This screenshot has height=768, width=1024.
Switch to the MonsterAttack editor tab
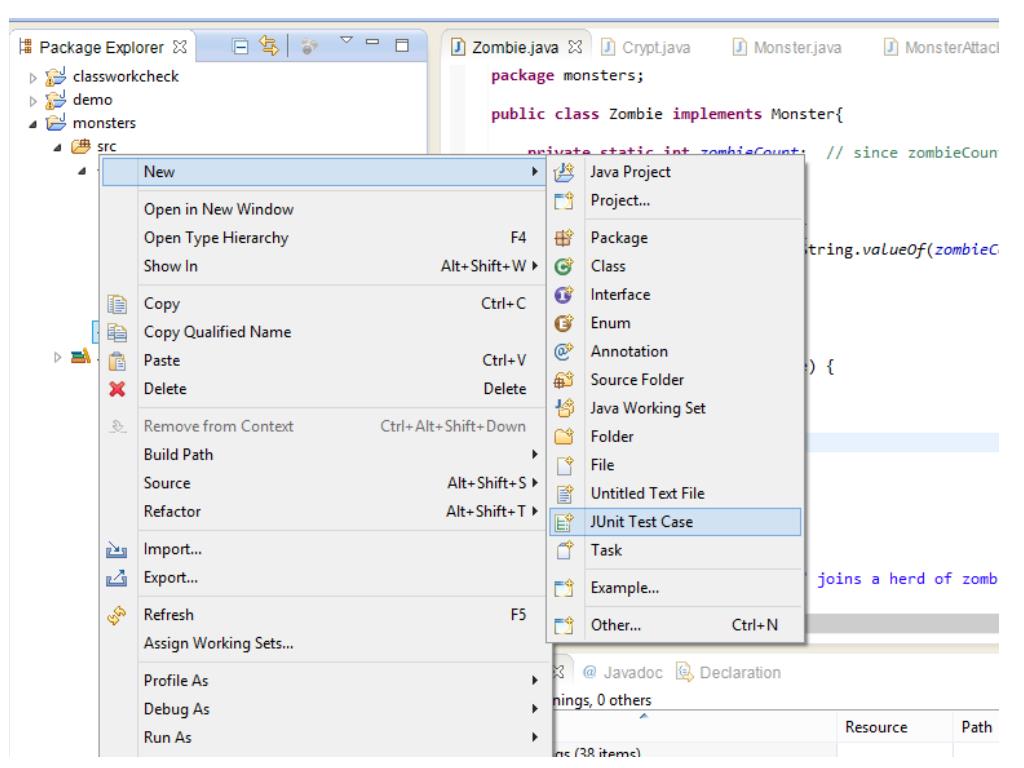[x=941, y=48]
